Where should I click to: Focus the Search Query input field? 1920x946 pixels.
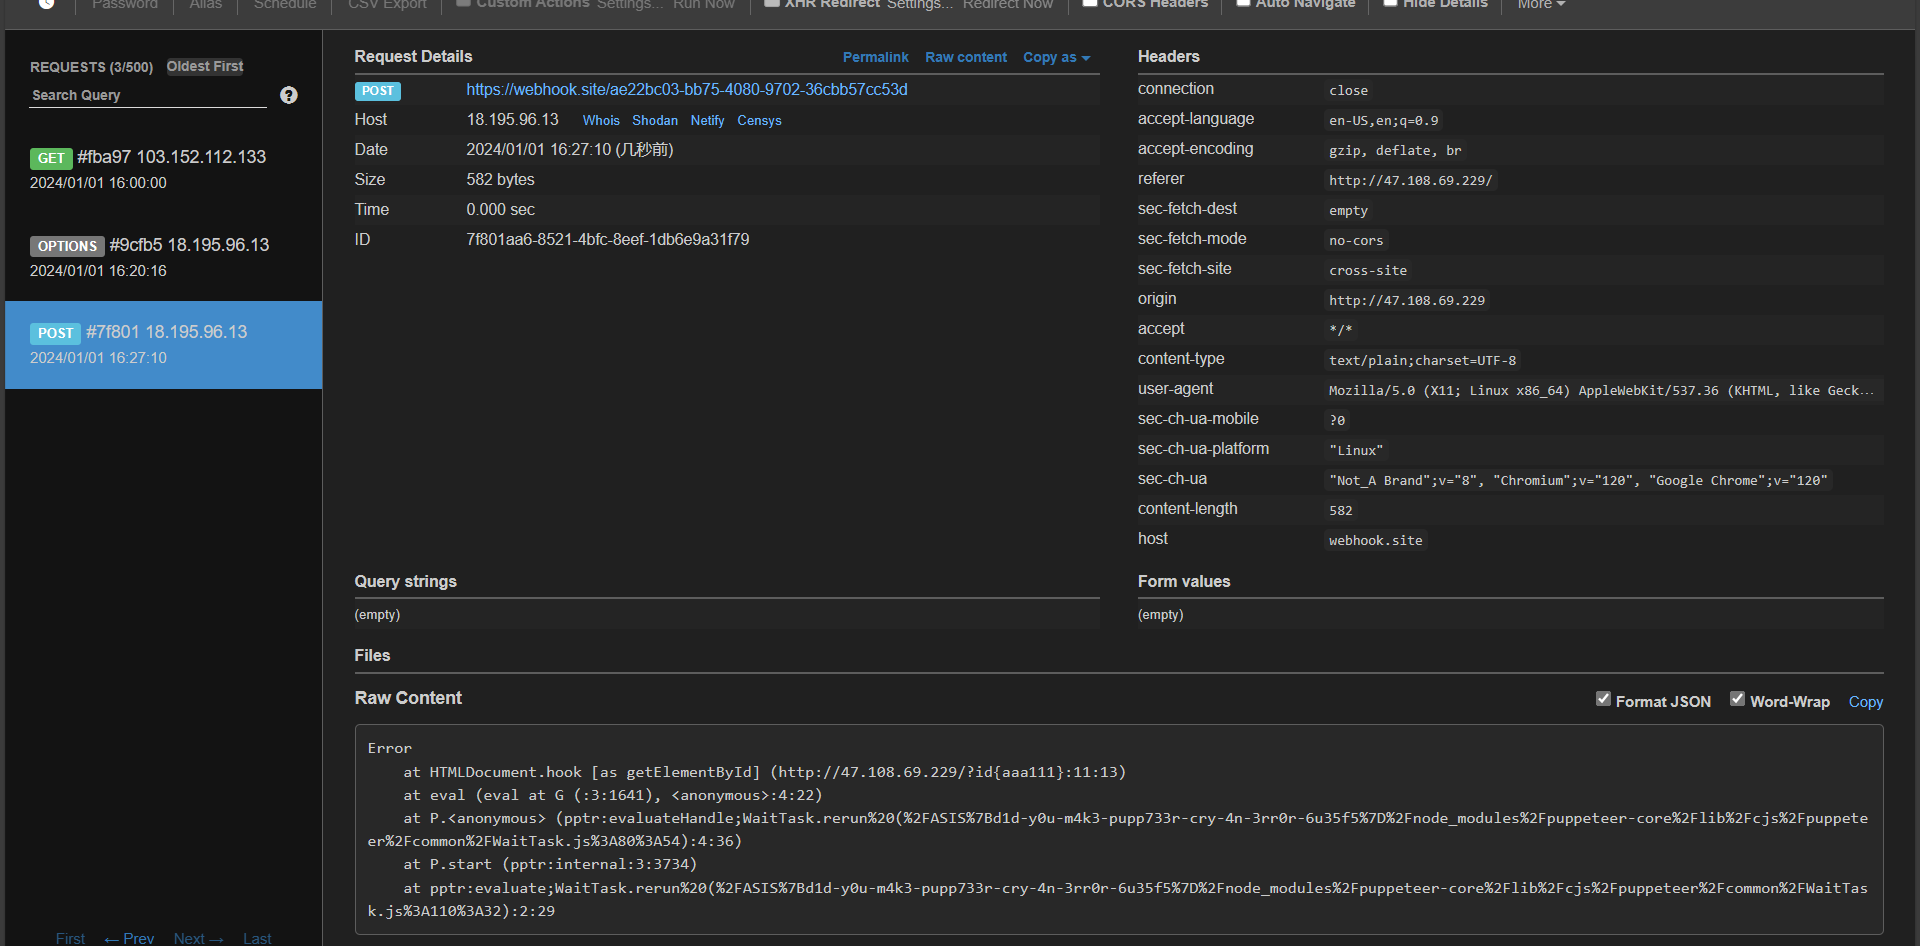pos(148,95)
